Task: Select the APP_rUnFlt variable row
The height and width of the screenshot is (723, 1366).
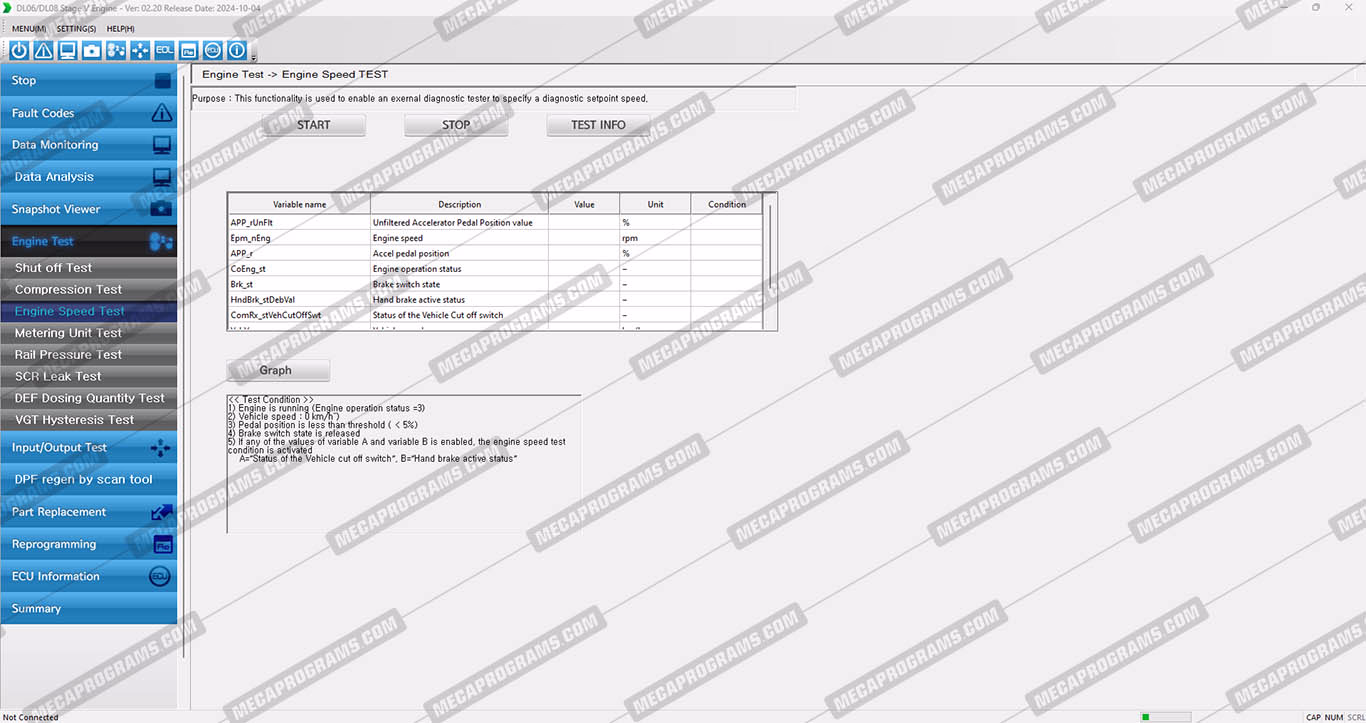Action: [495, 222]
